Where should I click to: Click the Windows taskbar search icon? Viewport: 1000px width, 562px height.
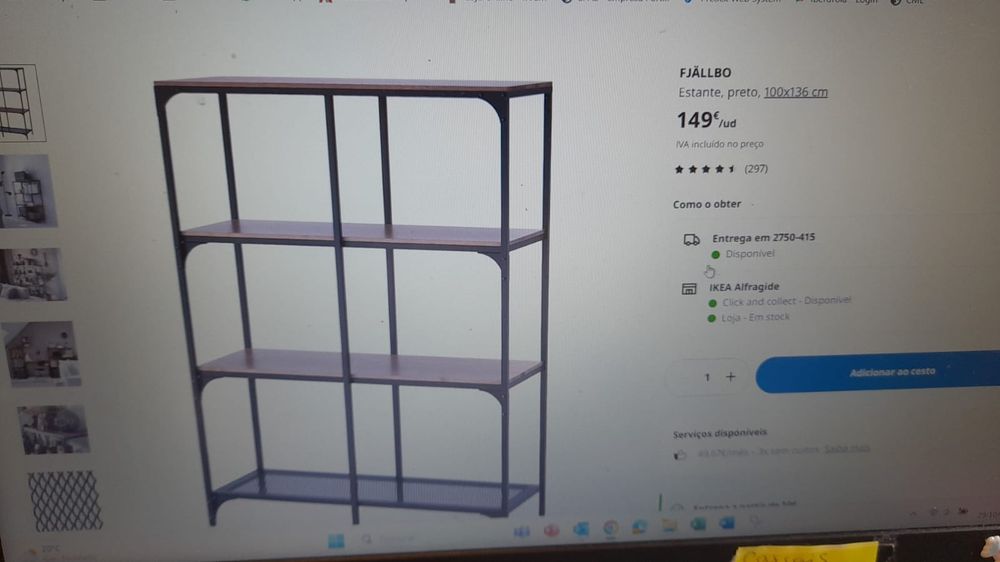tap(366, 540)
